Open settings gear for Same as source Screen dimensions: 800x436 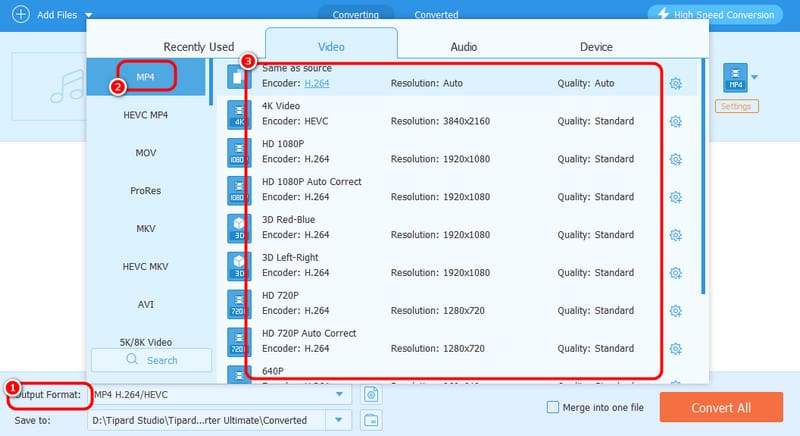[x=676, y=84]
